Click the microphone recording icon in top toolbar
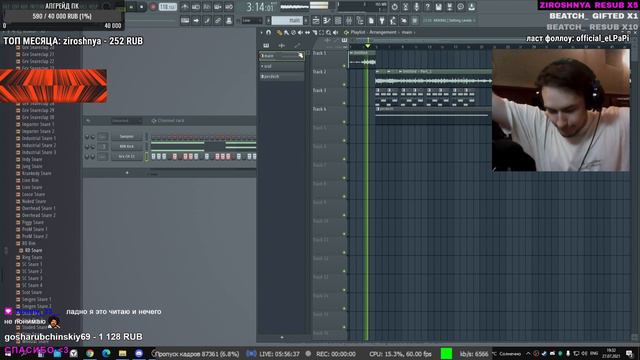The image size is (640, 360). coord(416,7)
